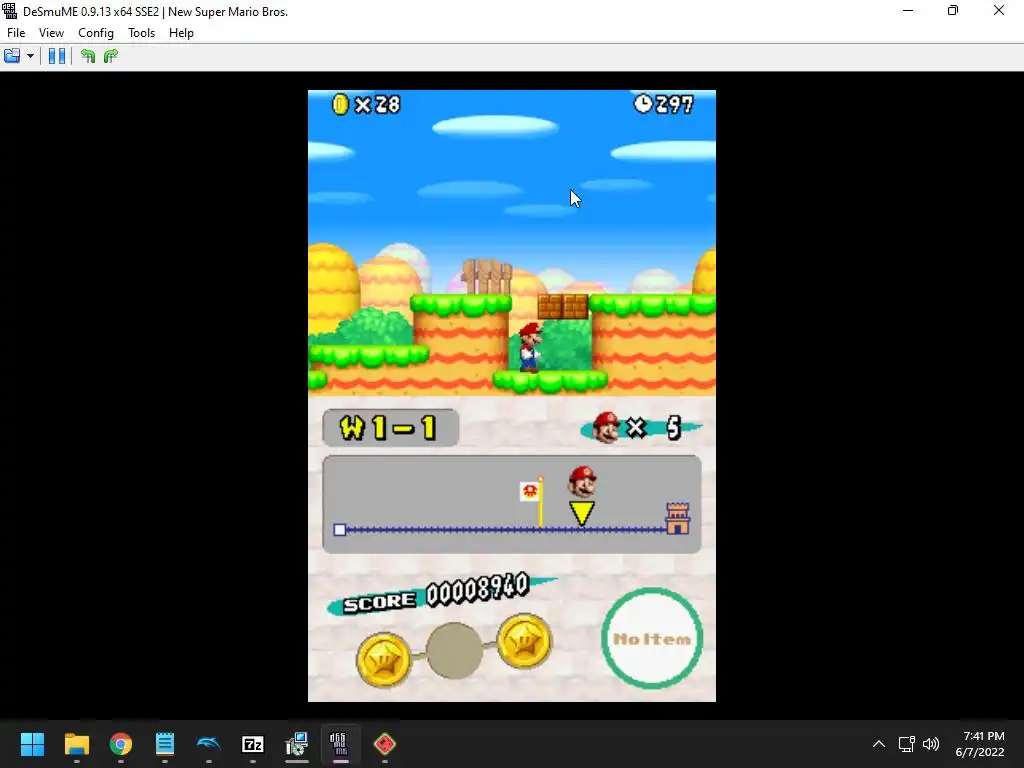1024x768 pixels.
Task: Expand the Open ROM recent-files dropdown arrow
Action: 30,56
